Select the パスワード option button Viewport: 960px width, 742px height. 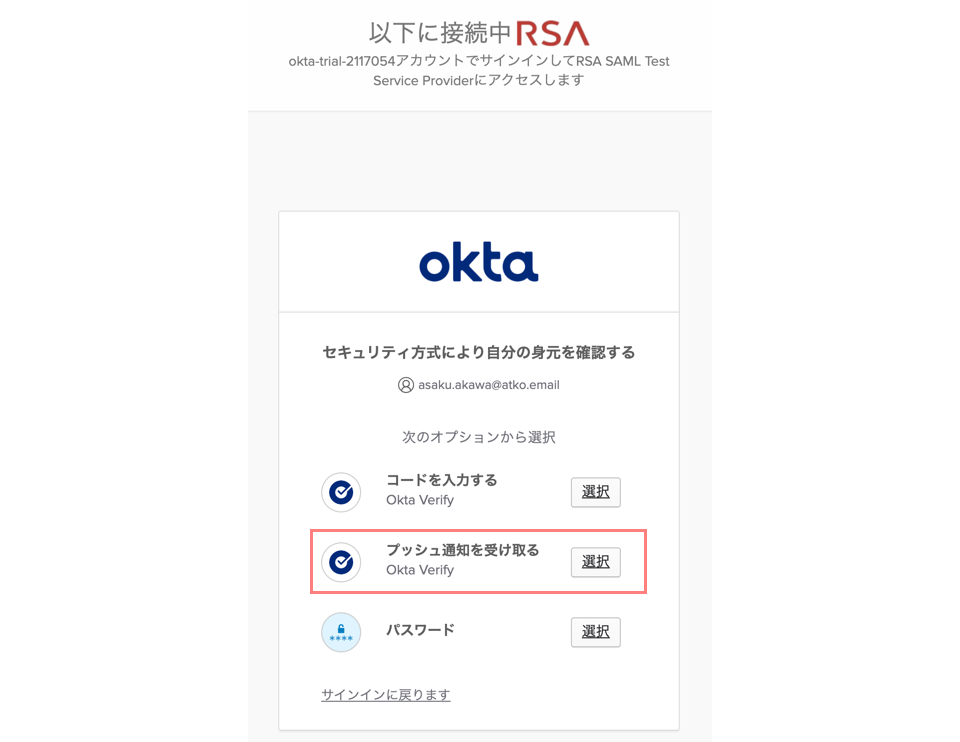click(x=596, y=632)
